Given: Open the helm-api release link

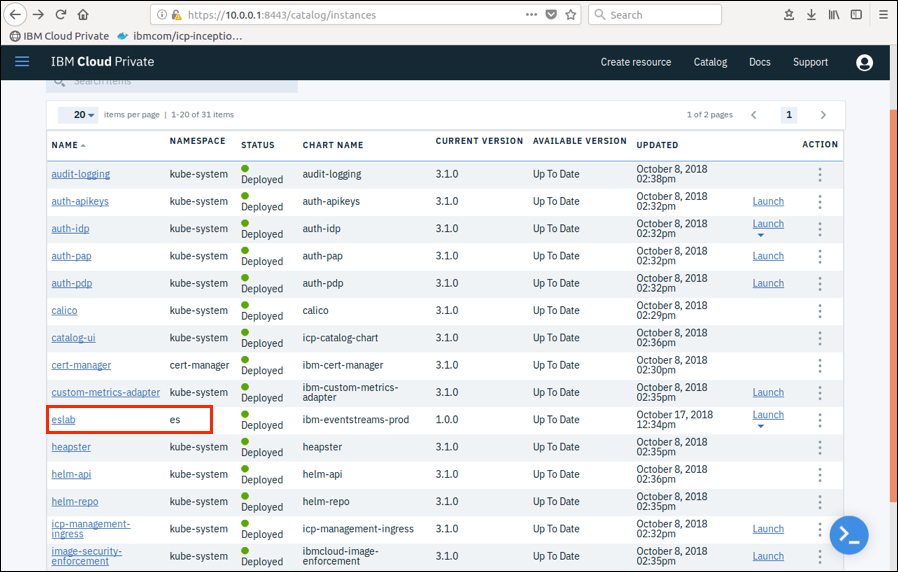Looking at the screenshot, I should [72, 474].
